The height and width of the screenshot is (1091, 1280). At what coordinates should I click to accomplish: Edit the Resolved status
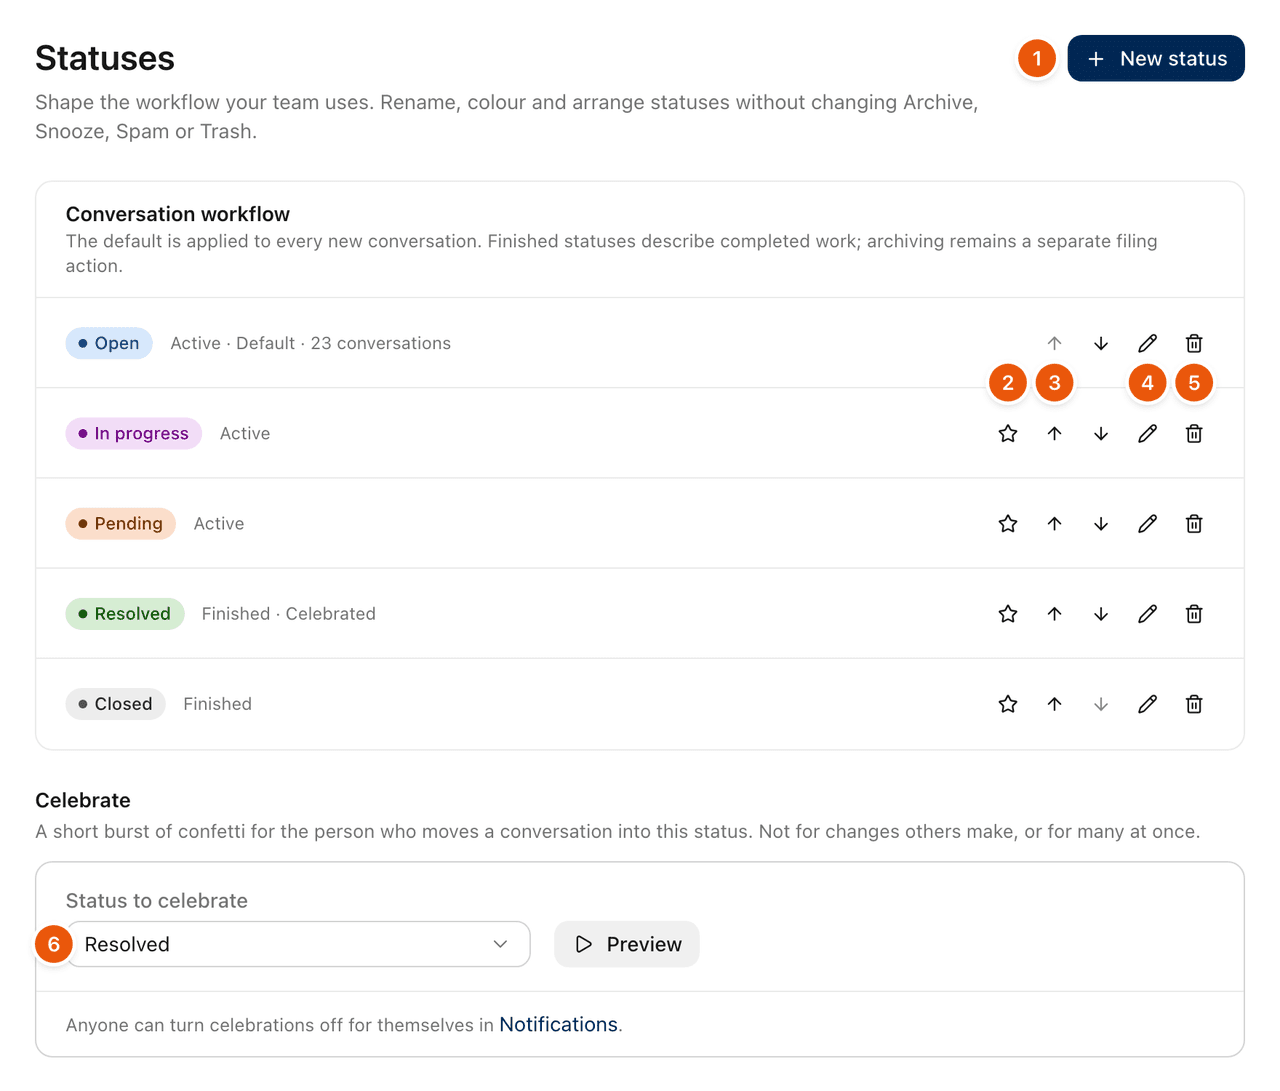point(1147,613)
